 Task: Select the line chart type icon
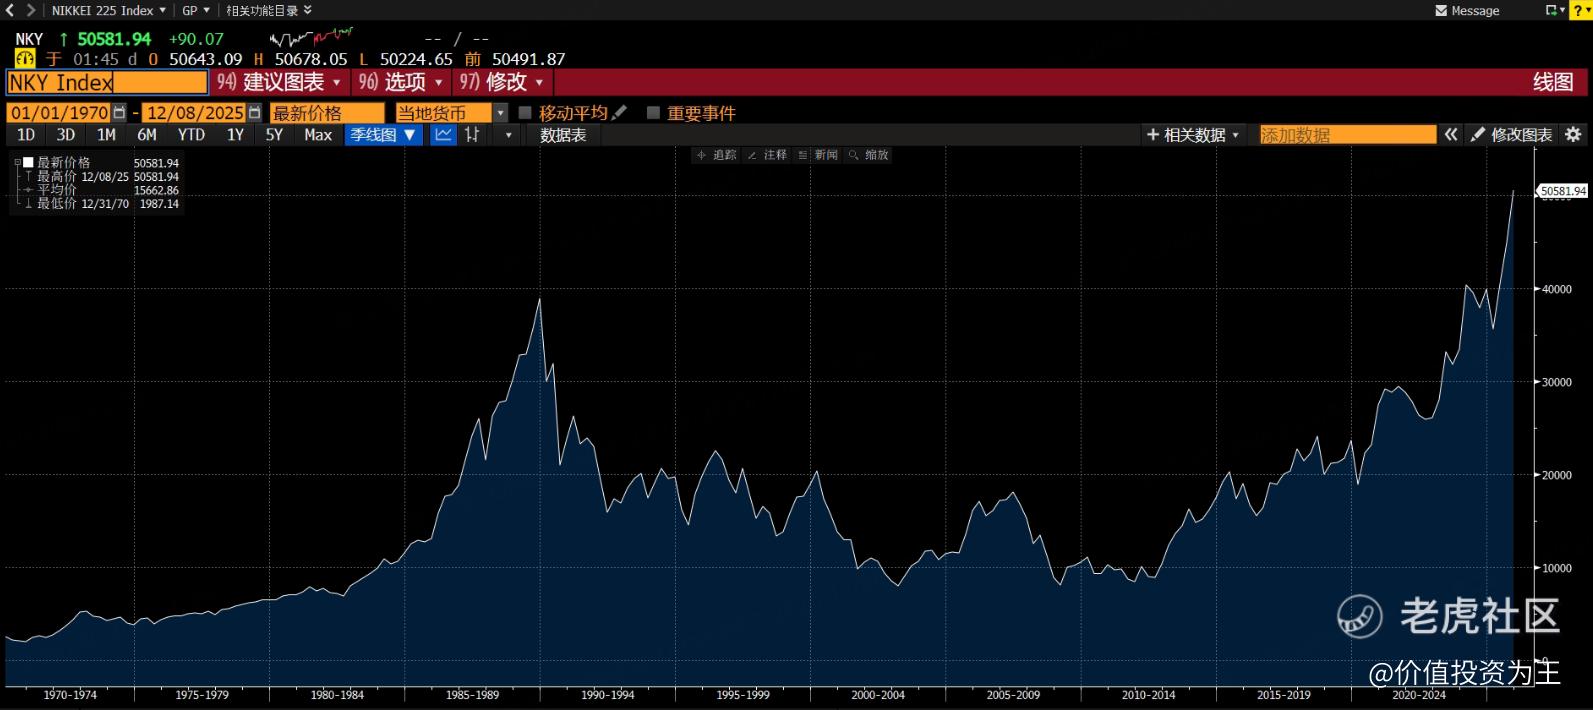[x=444, y=135]
